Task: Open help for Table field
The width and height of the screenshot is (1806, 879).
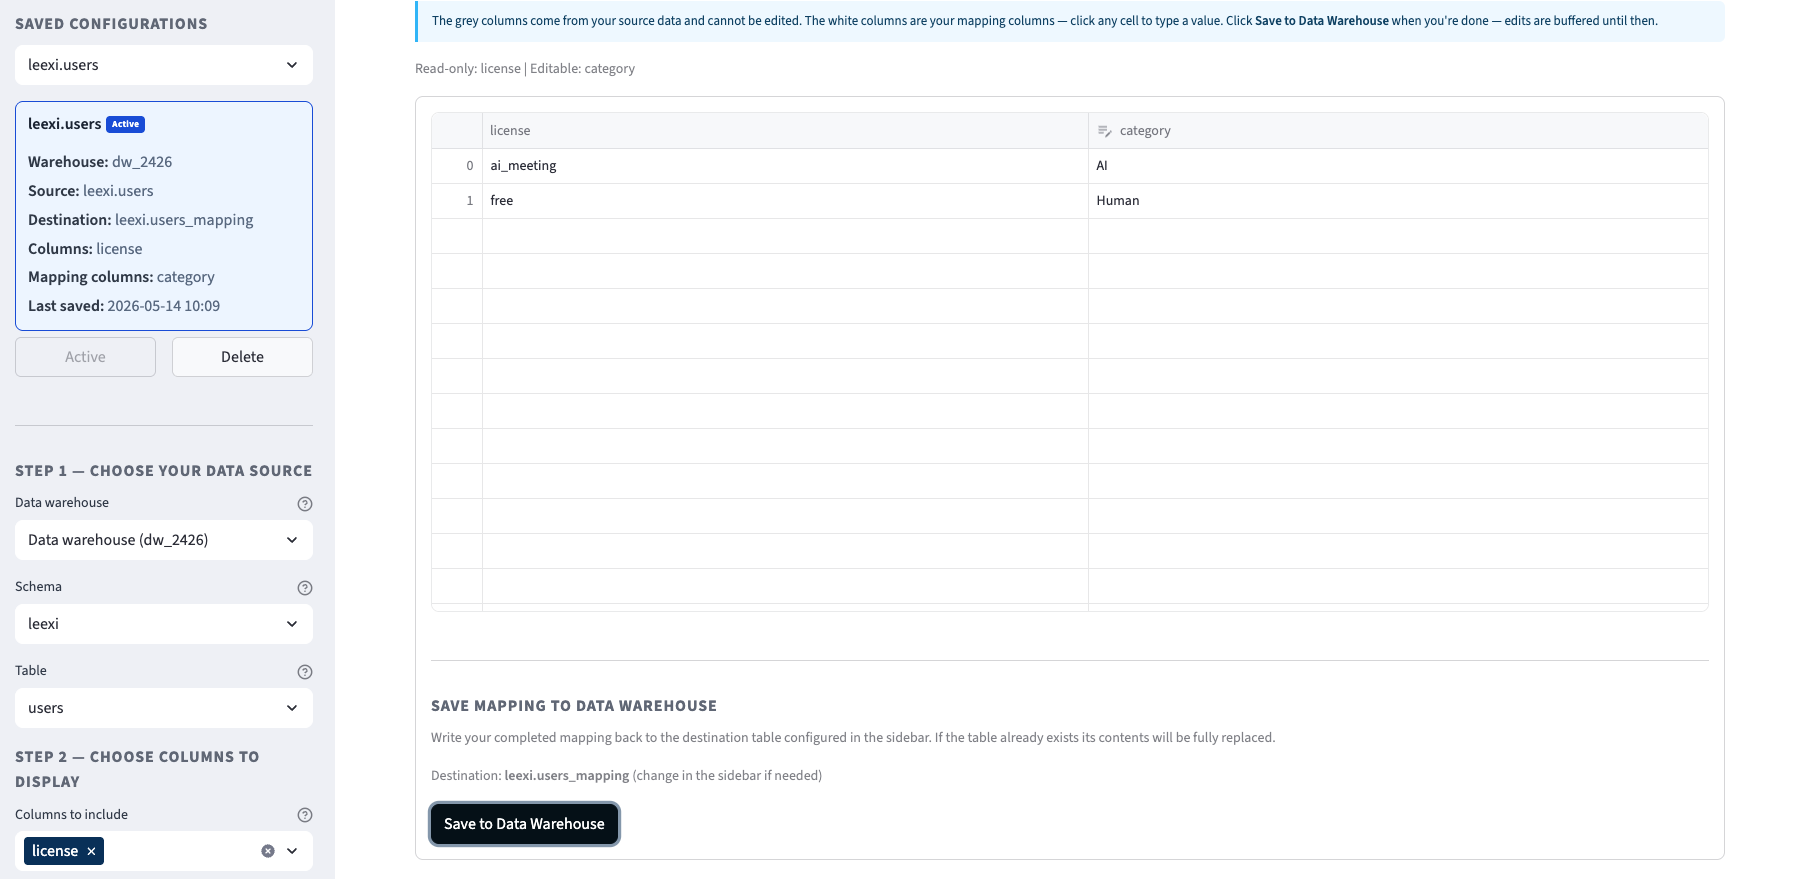Action: pos(305,672)
